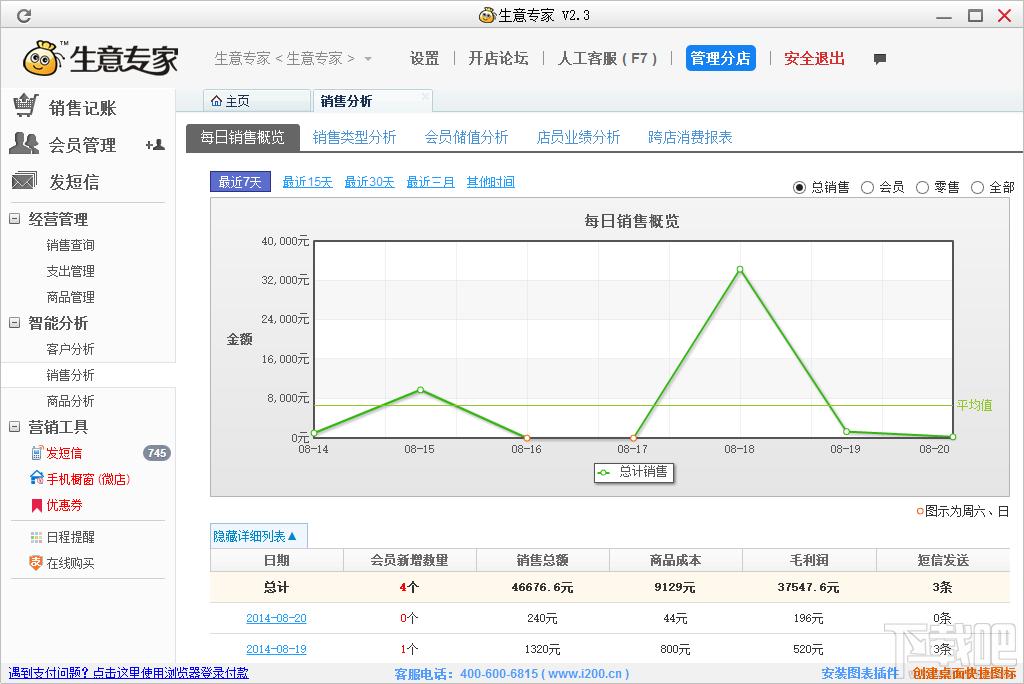Select the 最近15天 range link
1024x684 pixels.
[x=308, y=182]
